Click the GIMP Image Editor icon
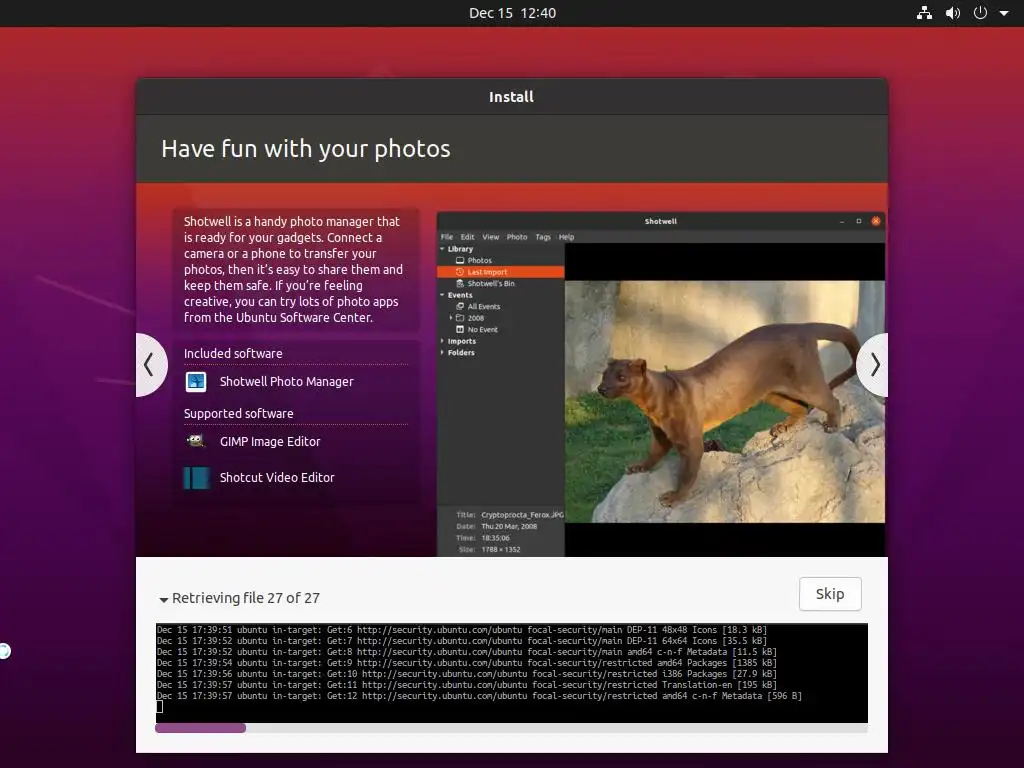 pos(196,441)
